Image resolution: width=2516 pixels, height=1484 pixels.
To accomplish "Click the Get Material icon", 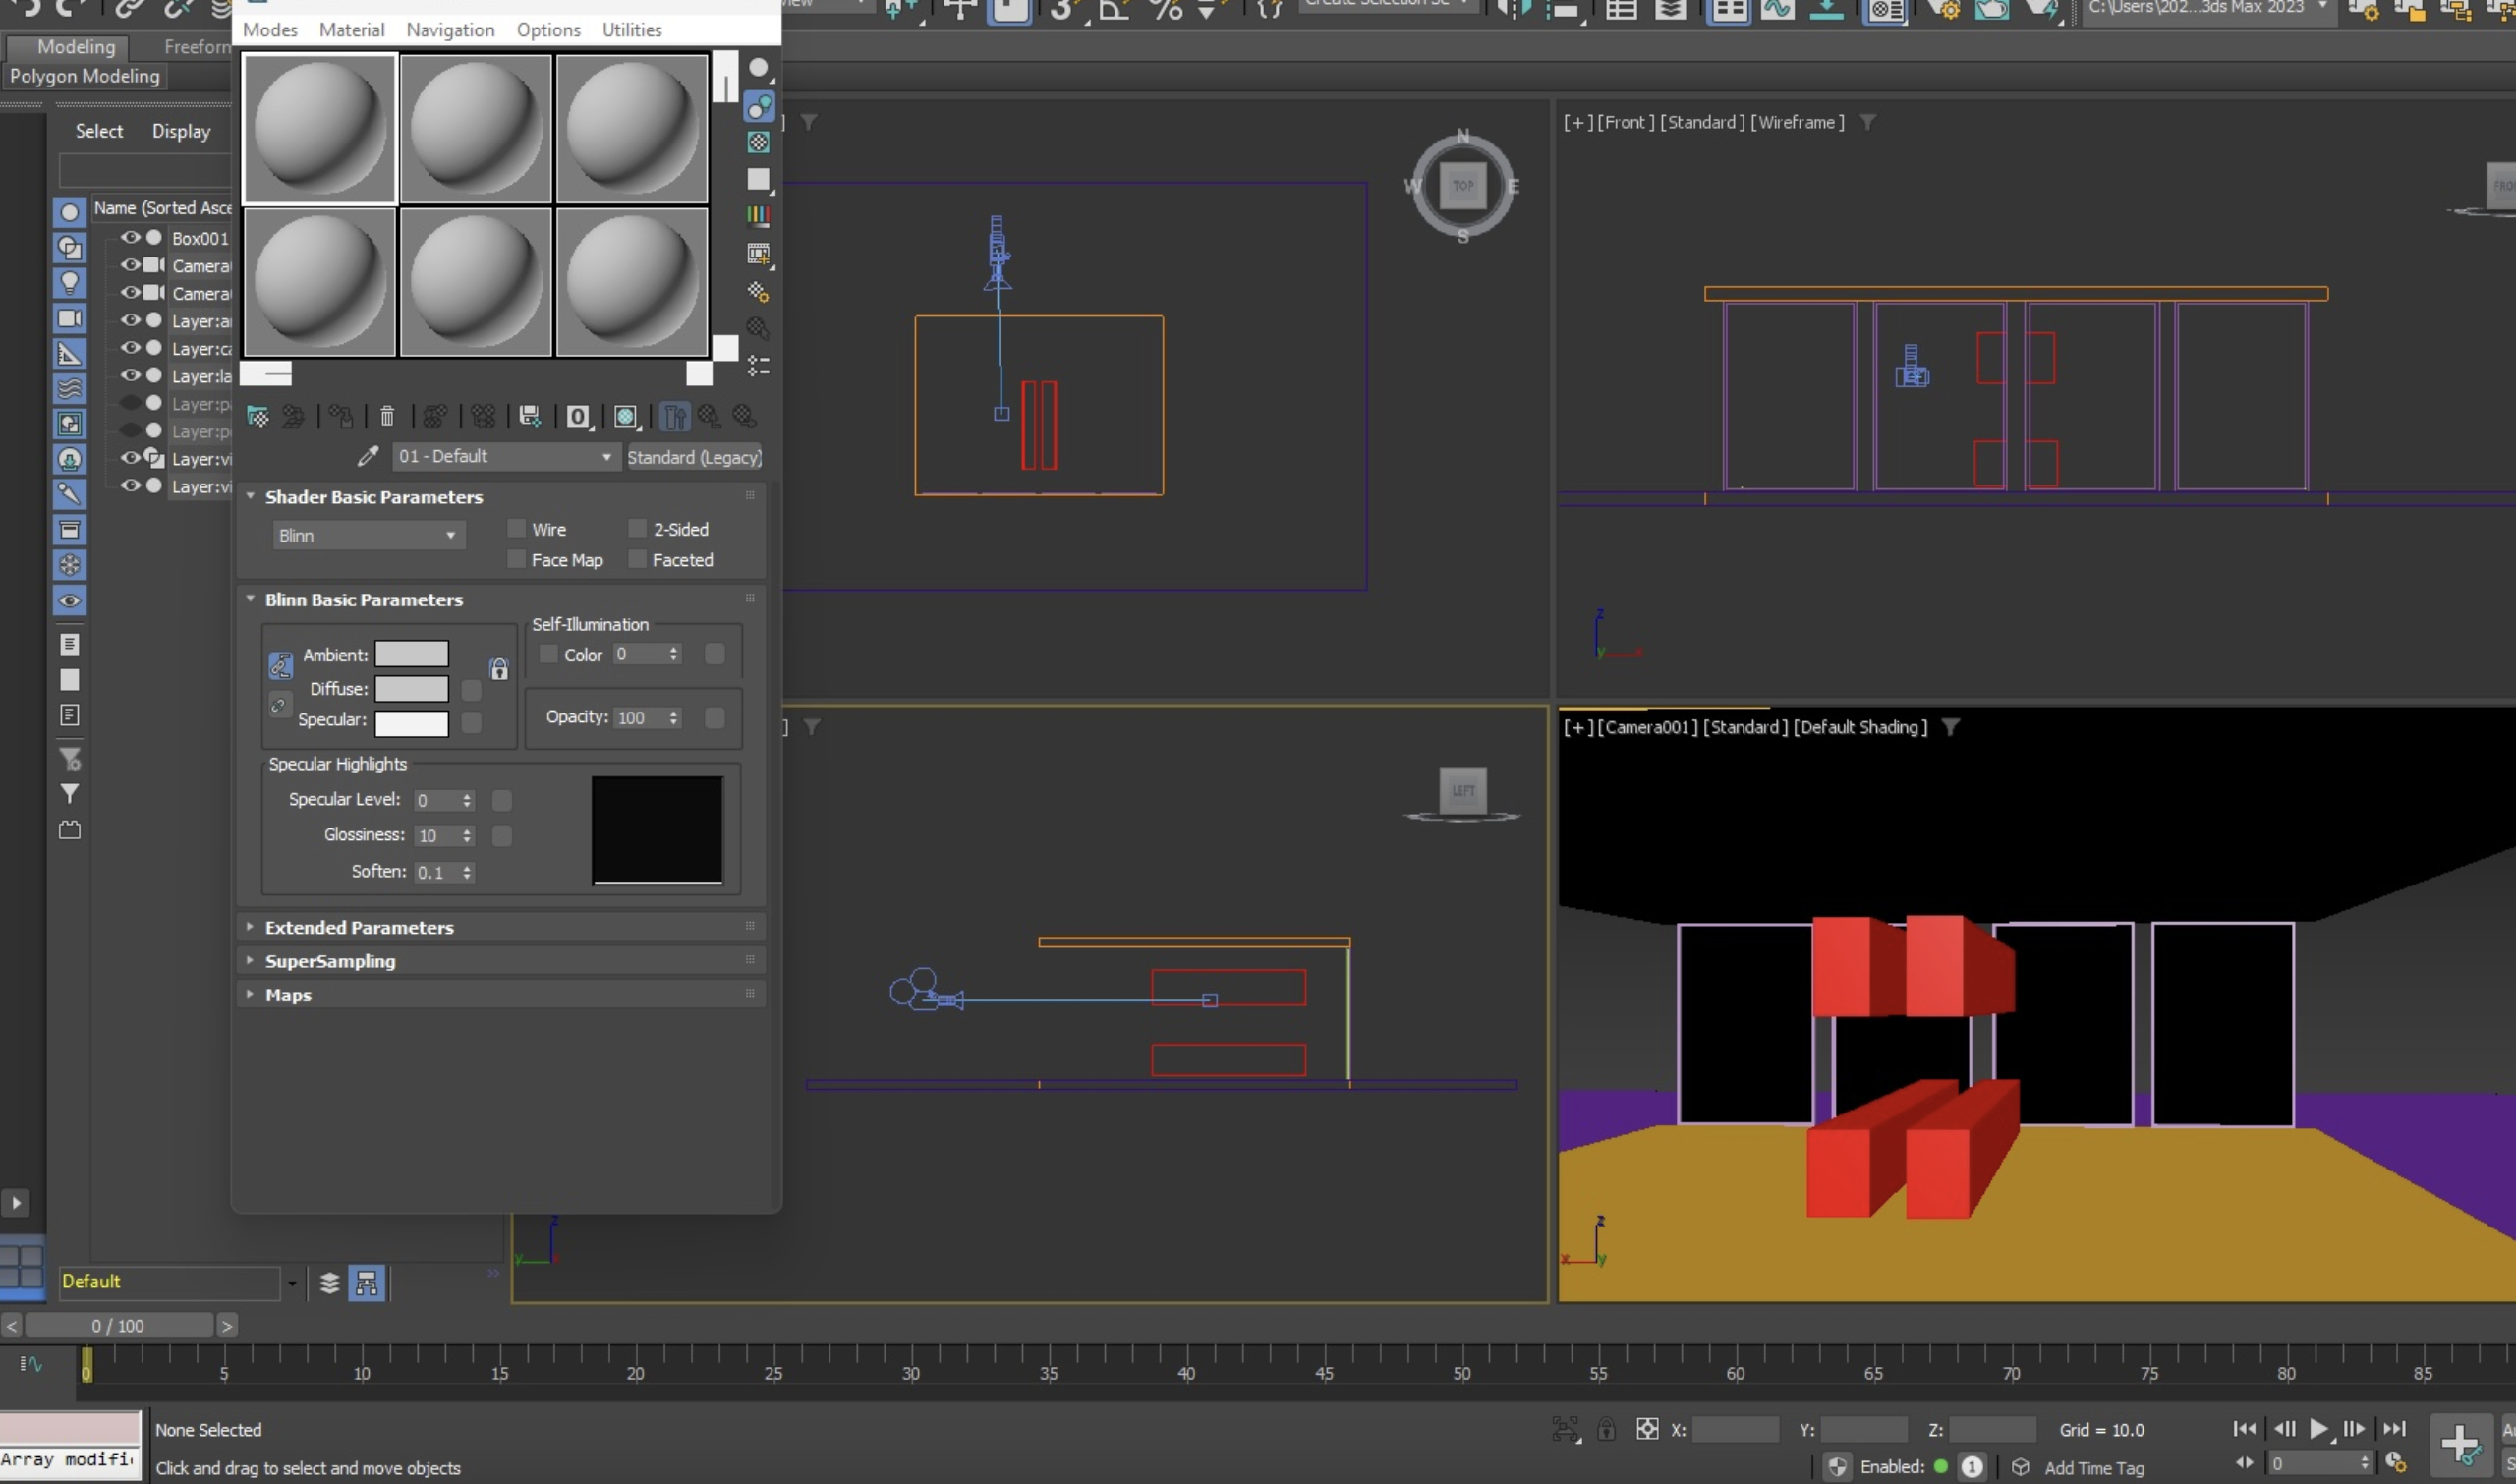I will 258,416.
